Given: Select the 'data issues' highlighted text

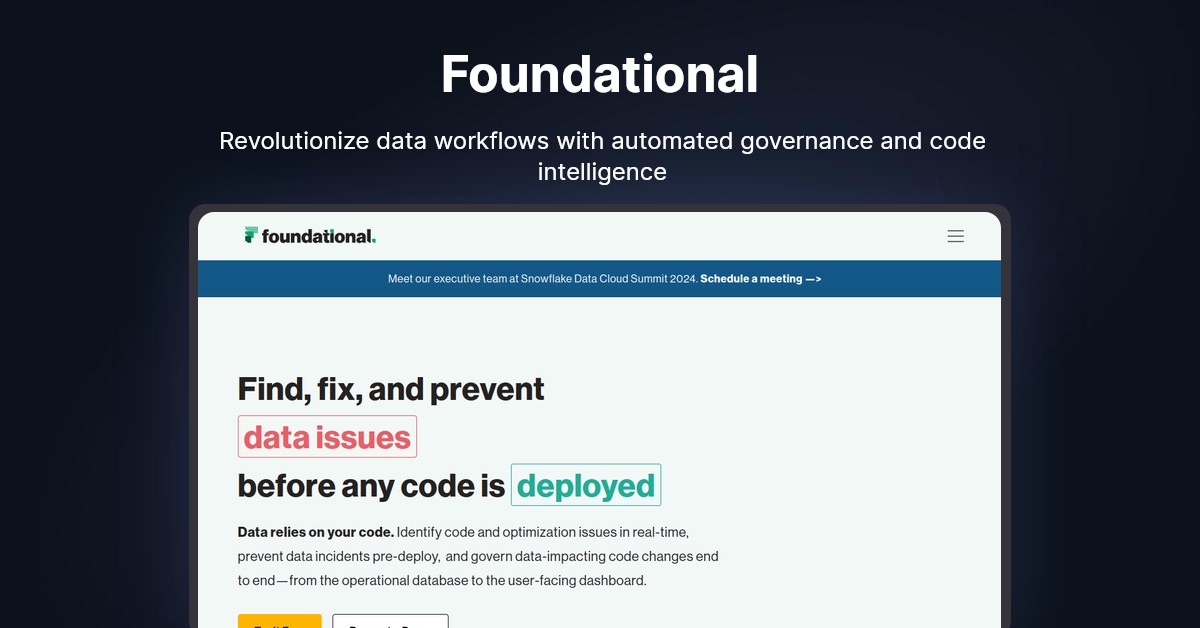Looking at the screenshot, I should [327, 437].
